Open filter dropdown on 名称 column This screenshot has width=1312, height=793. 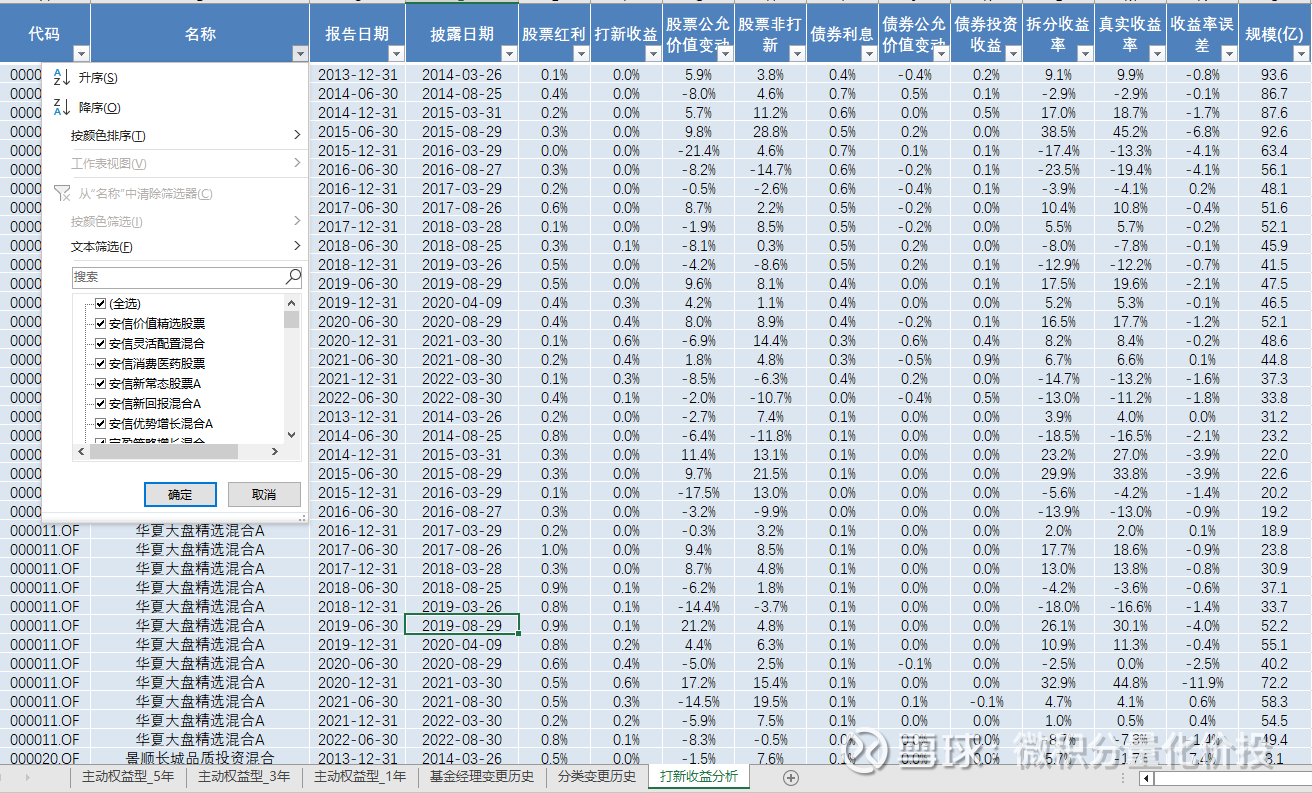[x=299, y=54]
